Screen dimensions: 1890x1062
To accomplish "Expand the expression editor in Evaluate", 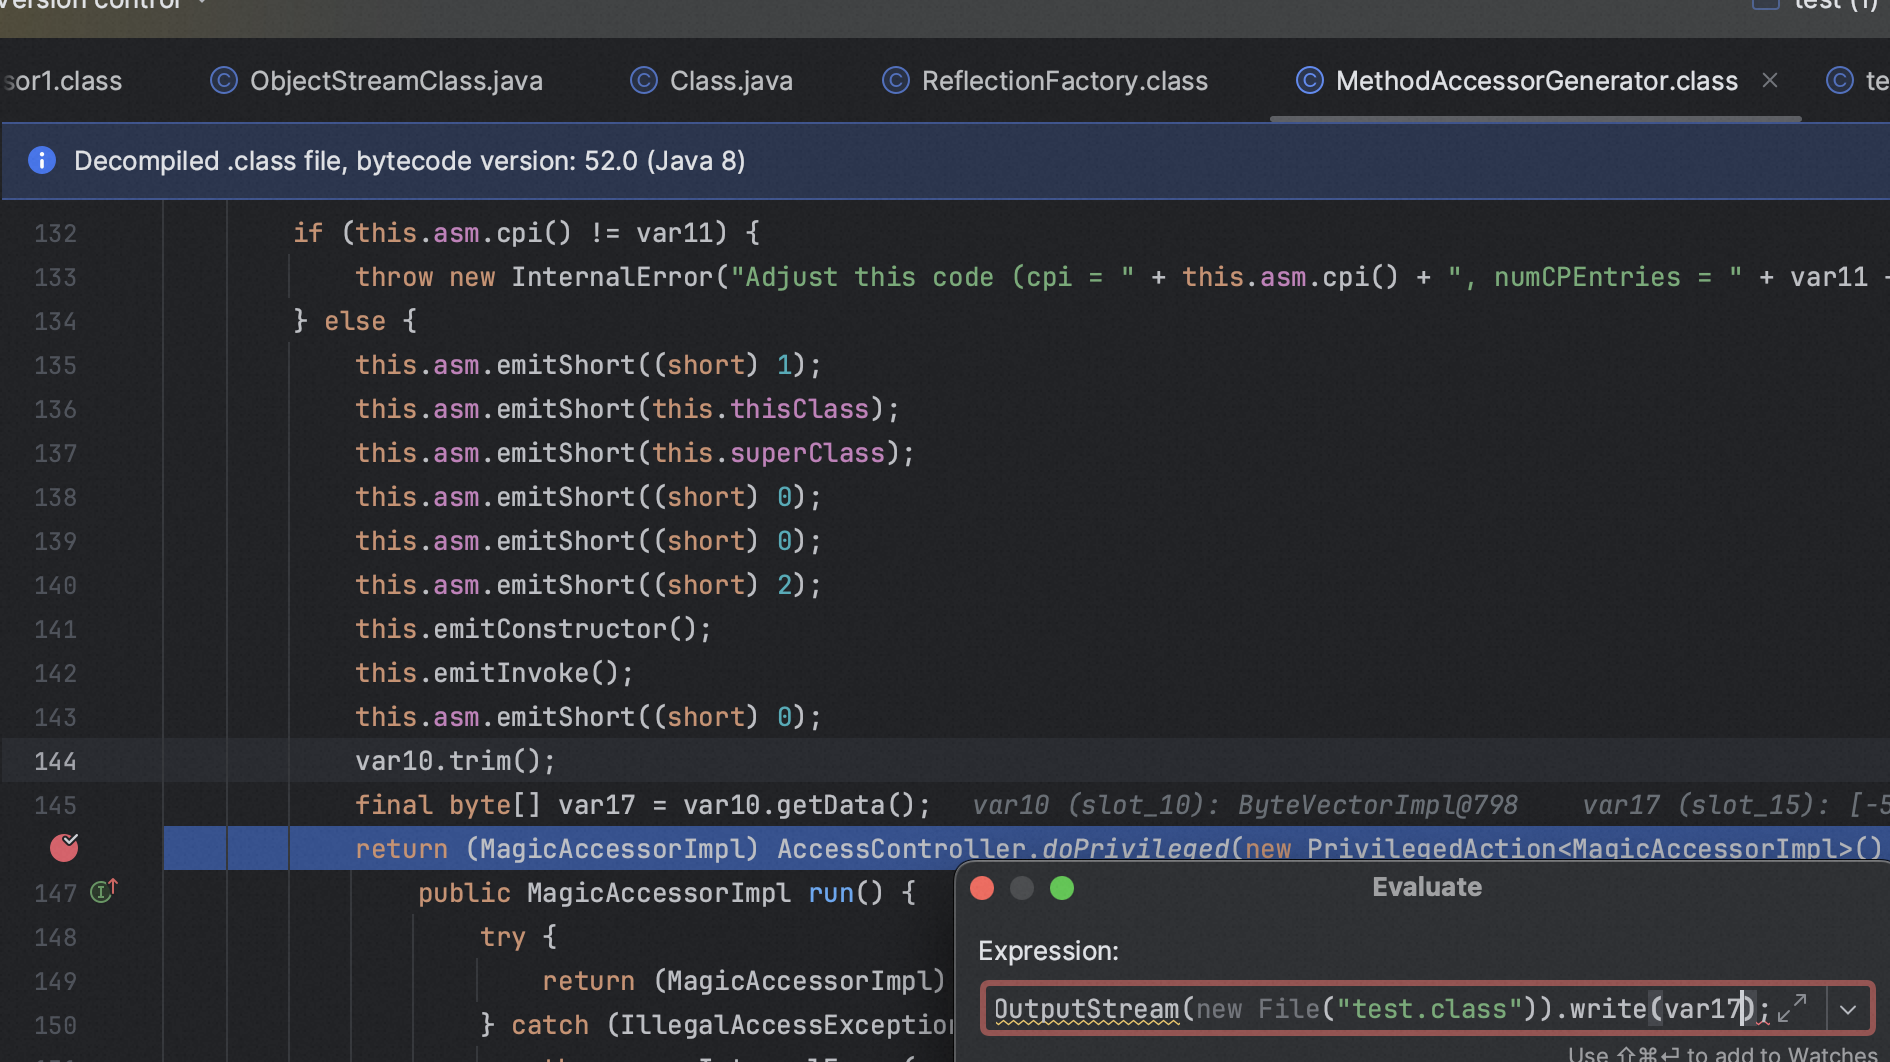I will (x=1792, y=1008).
